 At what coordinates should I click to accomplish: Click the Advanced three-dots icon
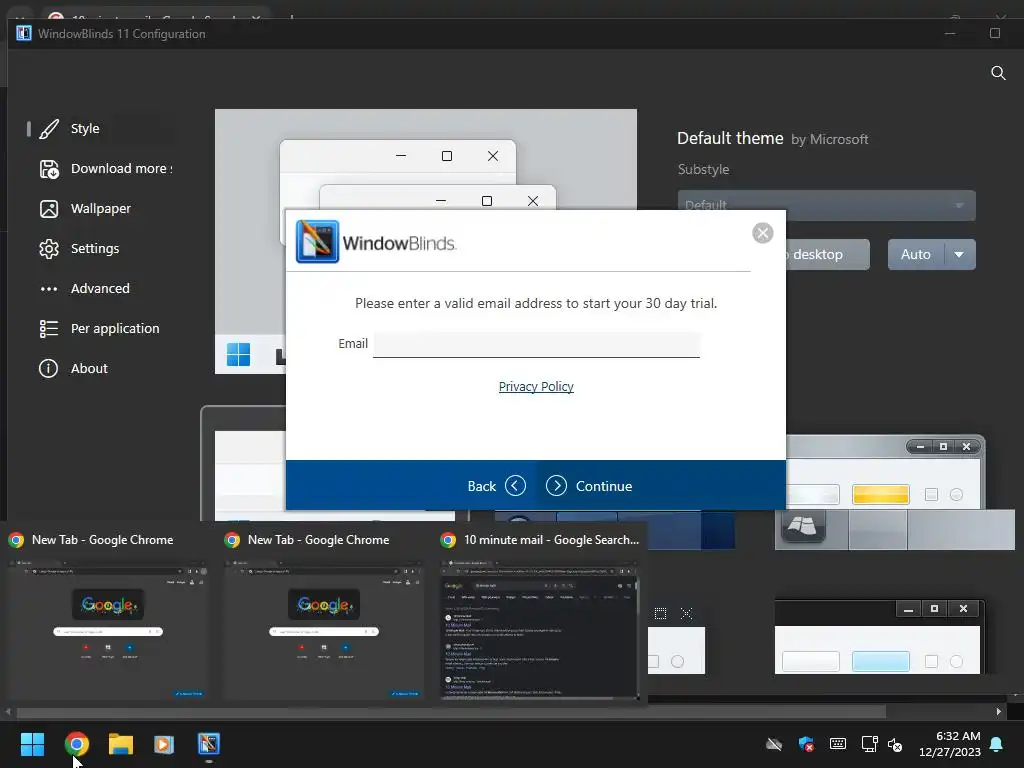tap(49, 289)
